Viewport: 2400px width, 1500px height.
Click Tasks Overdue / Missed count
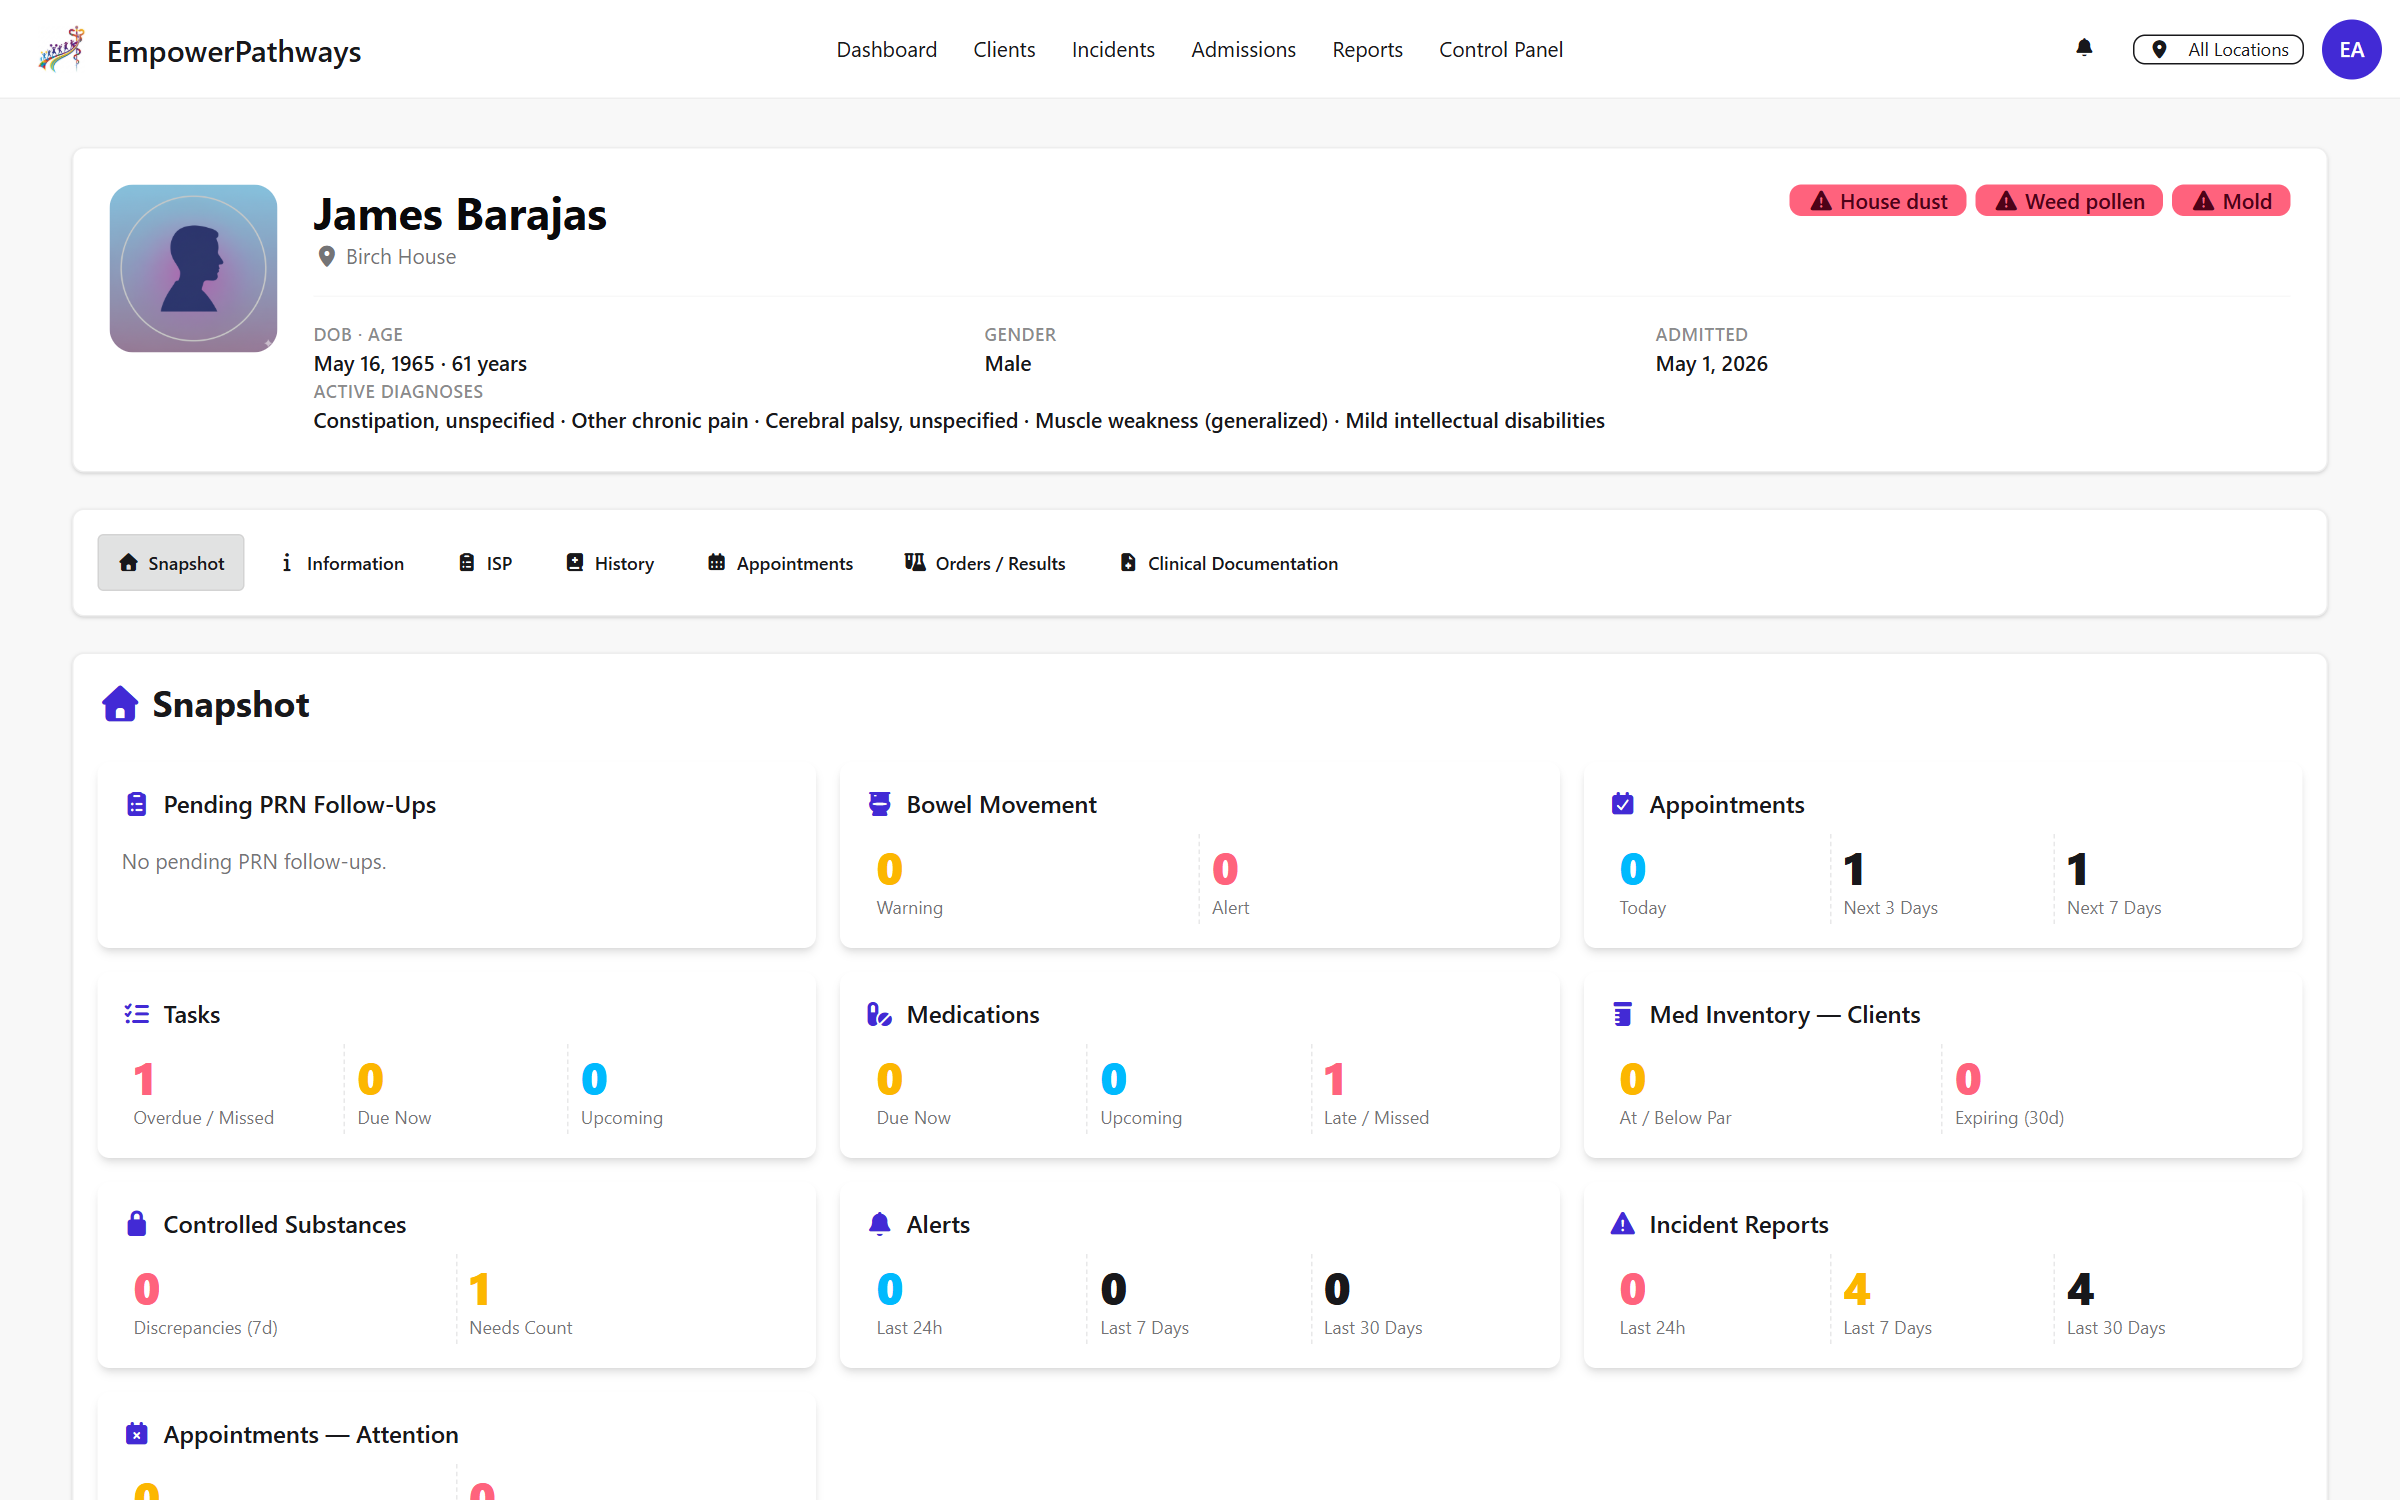pyautogui.click(x=144, y=1080)
